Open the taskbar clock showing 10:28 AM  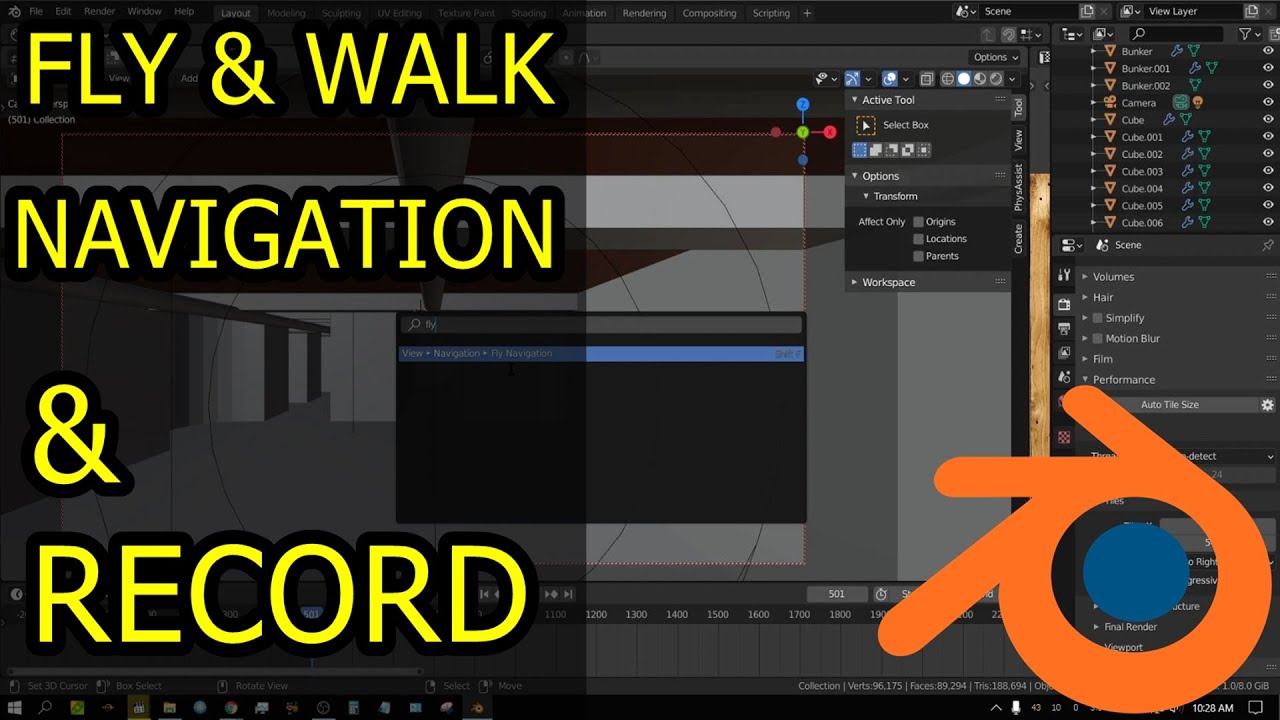coord(1212,708)
